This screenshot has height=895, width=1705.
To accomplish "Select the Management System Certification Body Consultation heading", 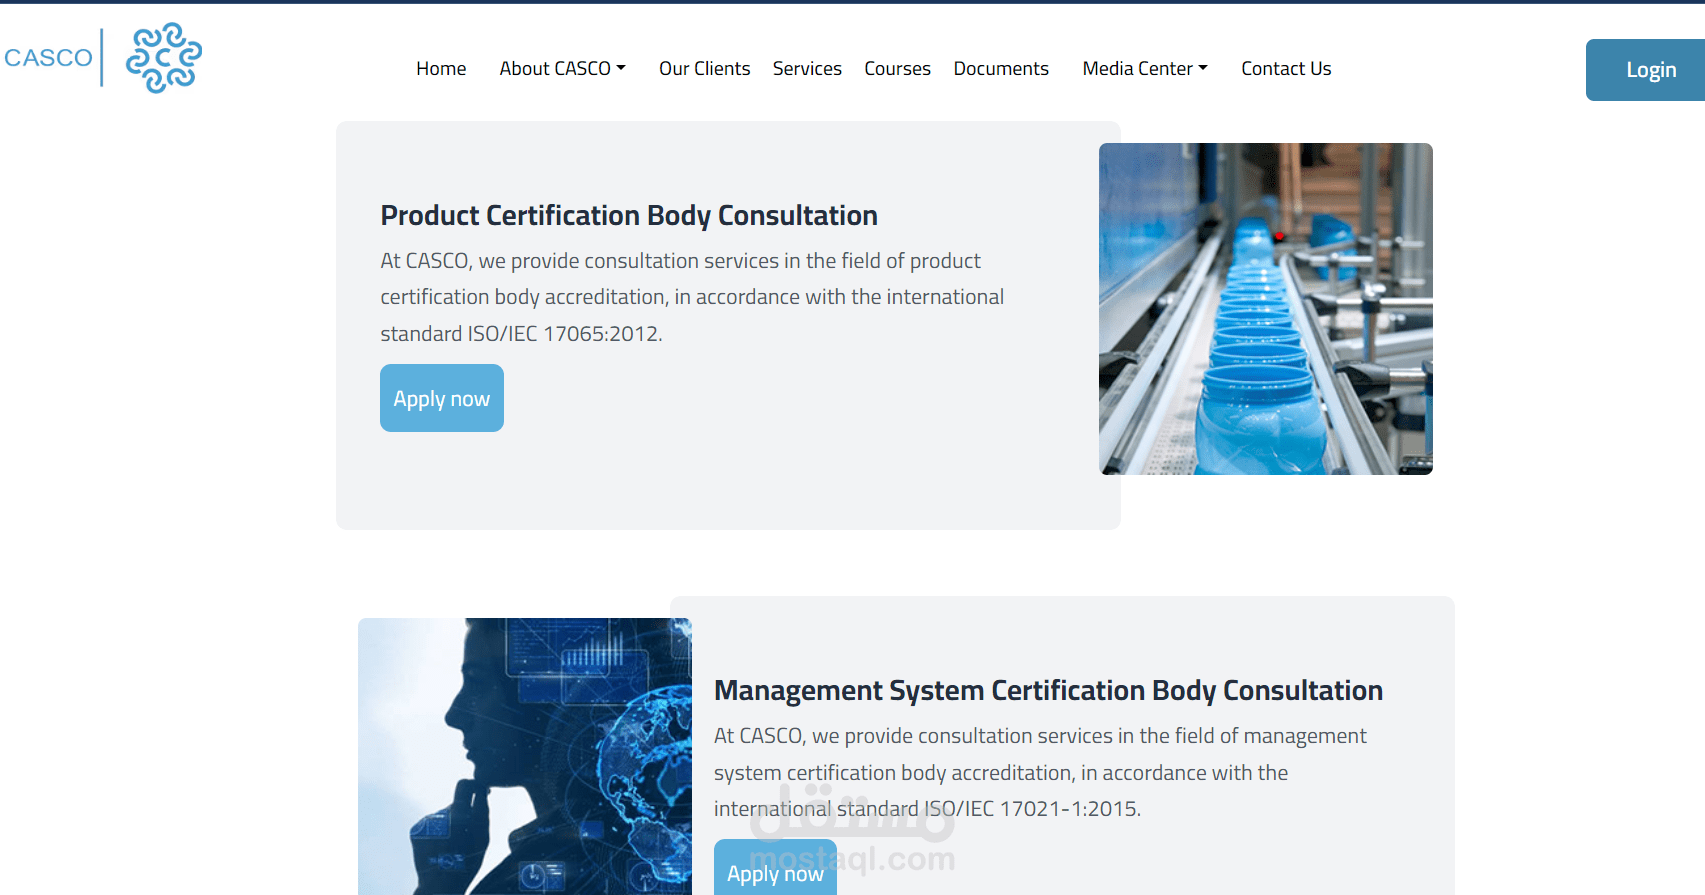I will point(1048,691).
